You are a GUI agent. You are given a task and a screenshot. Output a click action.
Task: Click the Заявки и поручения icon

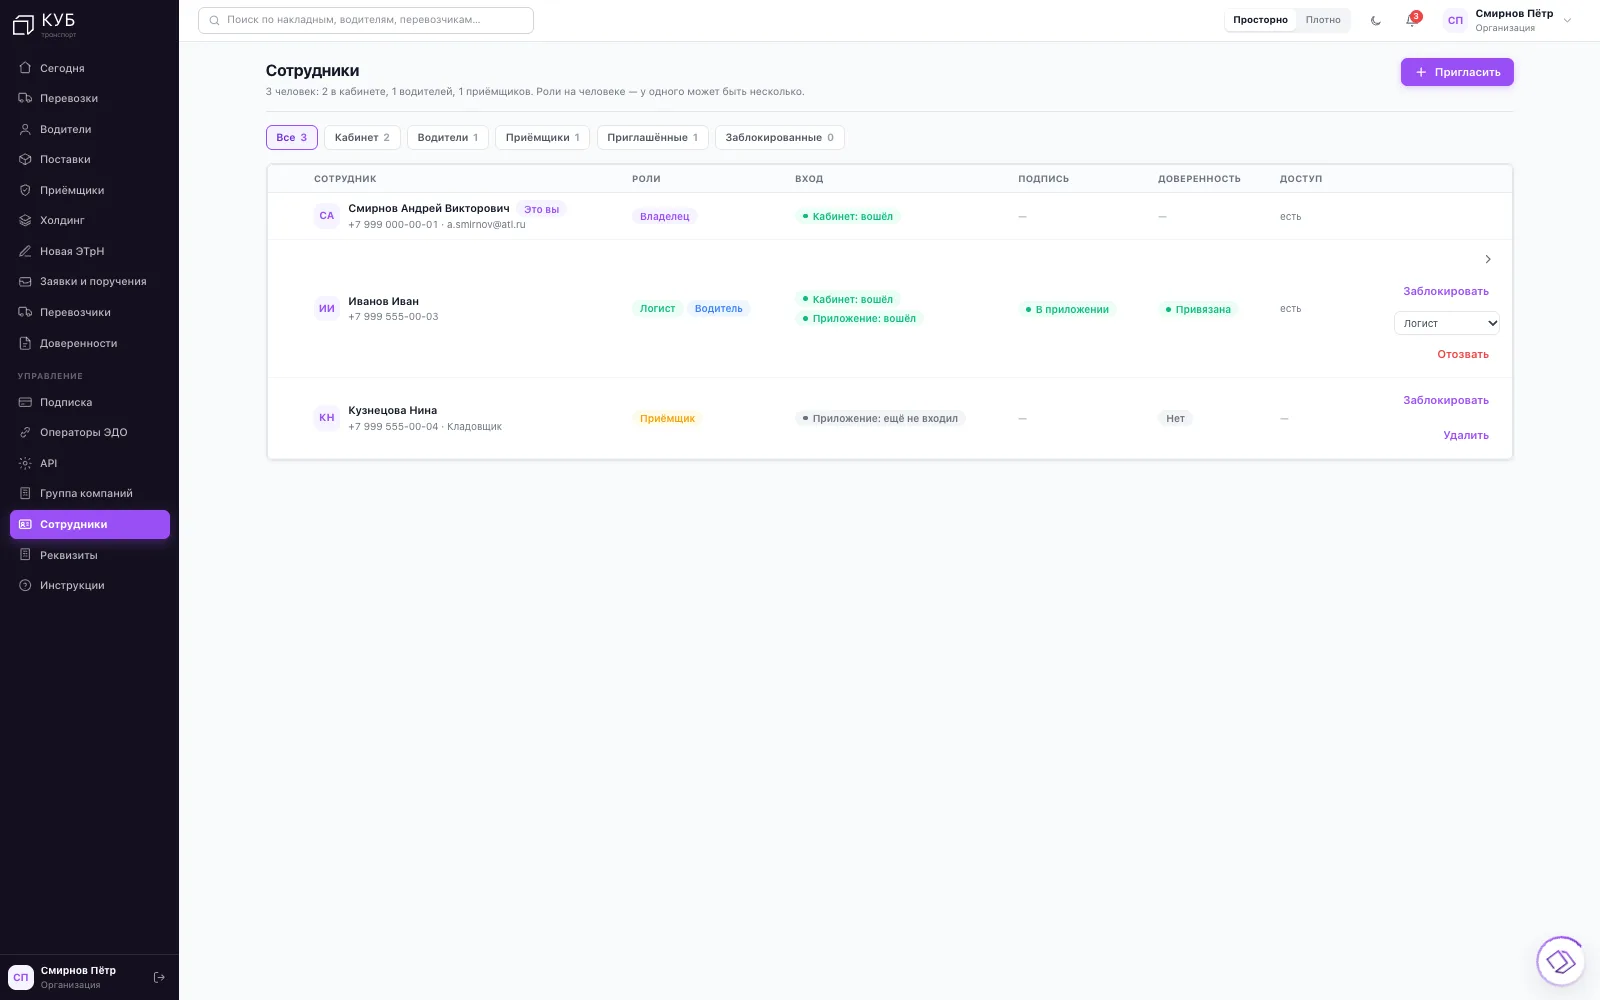(x=25, y=281)
